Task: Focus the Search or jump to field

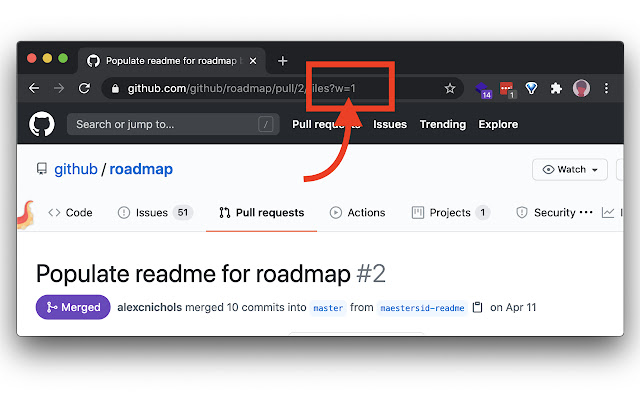Action: [173, 124]
